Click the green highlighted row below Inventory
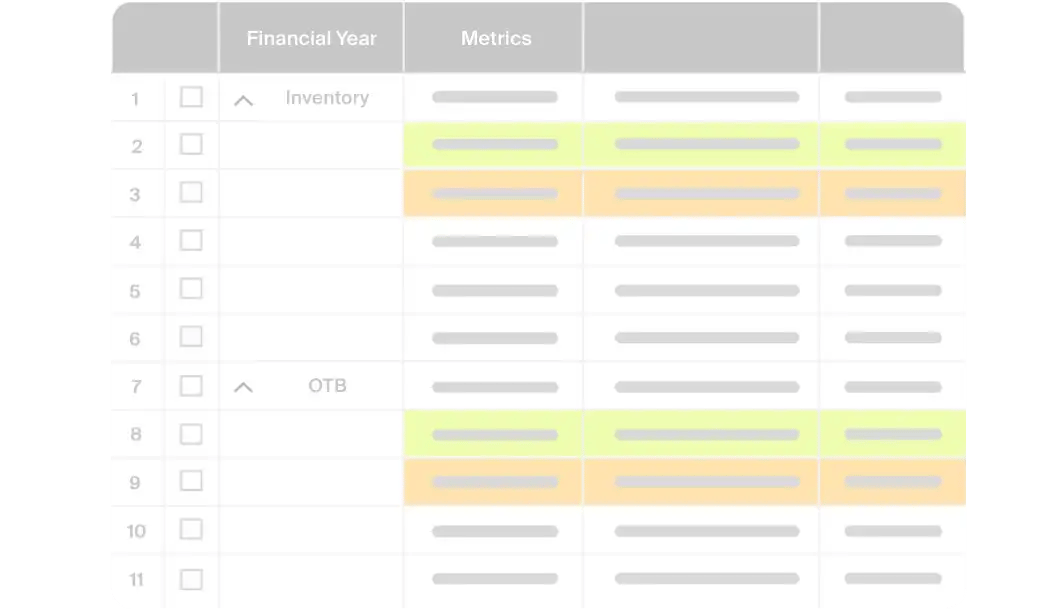The width and height of the screenshot is (1042, 609). [684, 144]
